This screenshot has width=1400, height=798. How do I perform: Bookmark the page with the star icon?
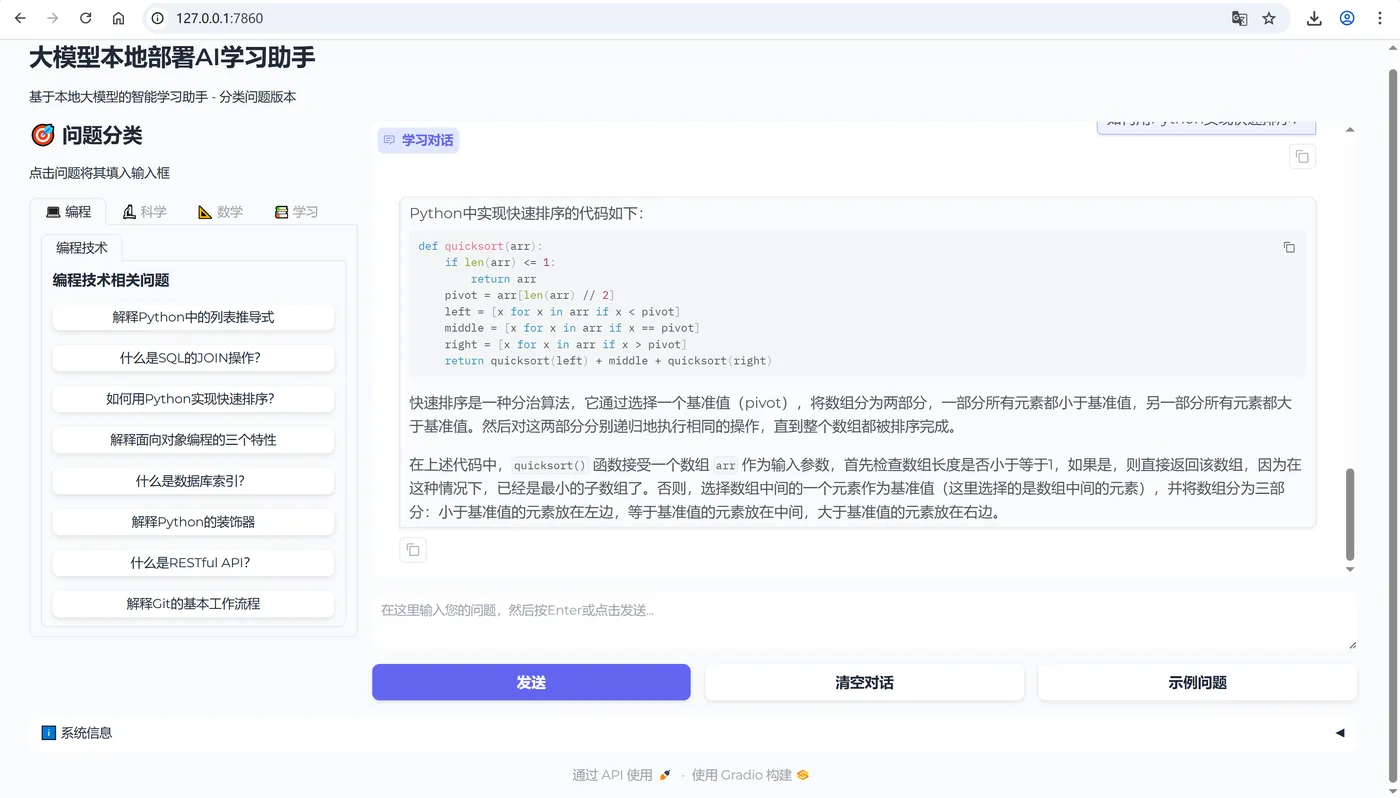(x=1268, y=17)
